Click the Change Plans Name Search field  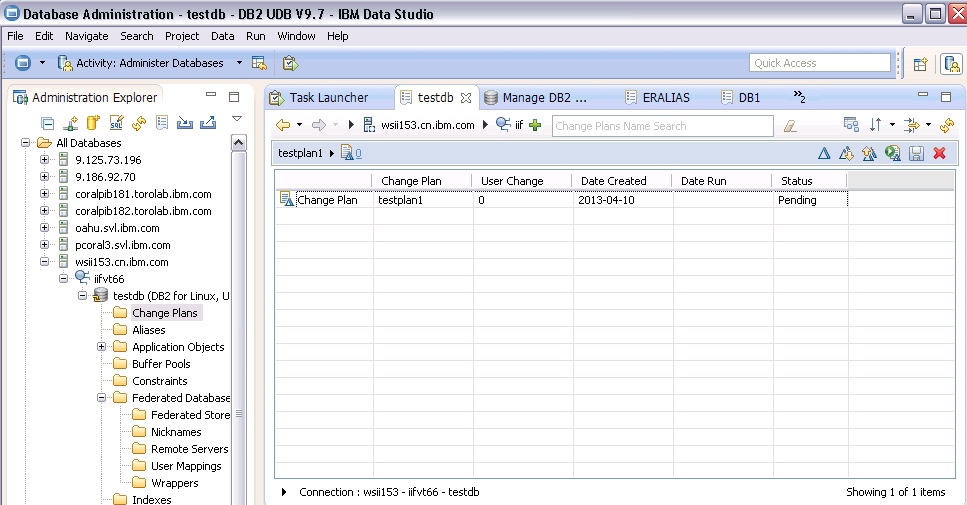662,126
